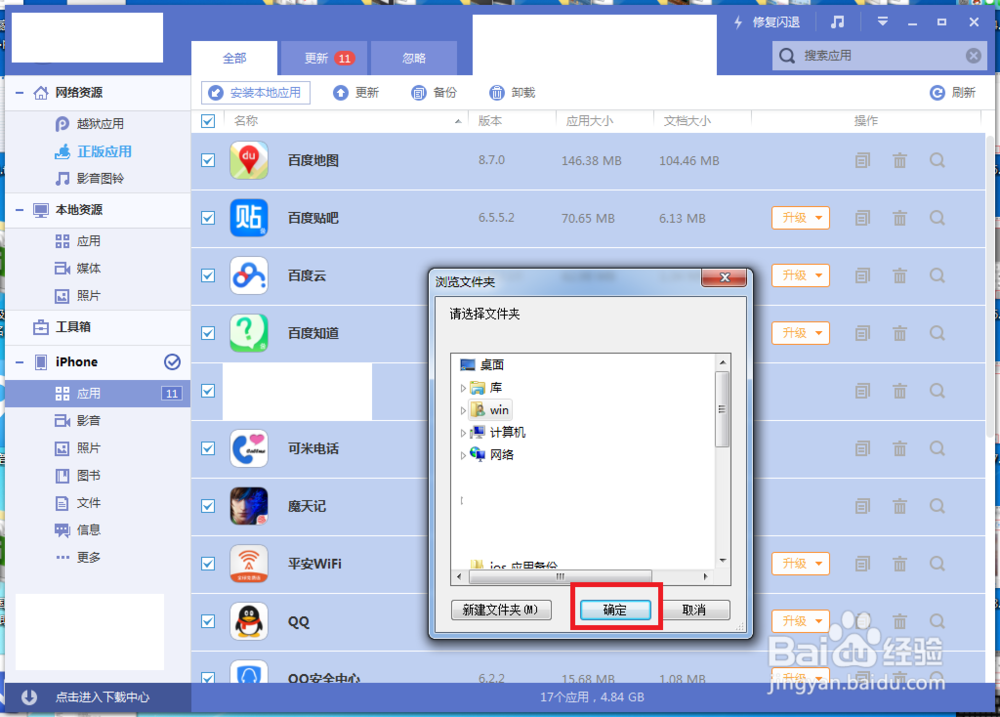1000x717 pixels.
Task: Expand the 计算机 node in dialog tree
Action: click(463, 432)
